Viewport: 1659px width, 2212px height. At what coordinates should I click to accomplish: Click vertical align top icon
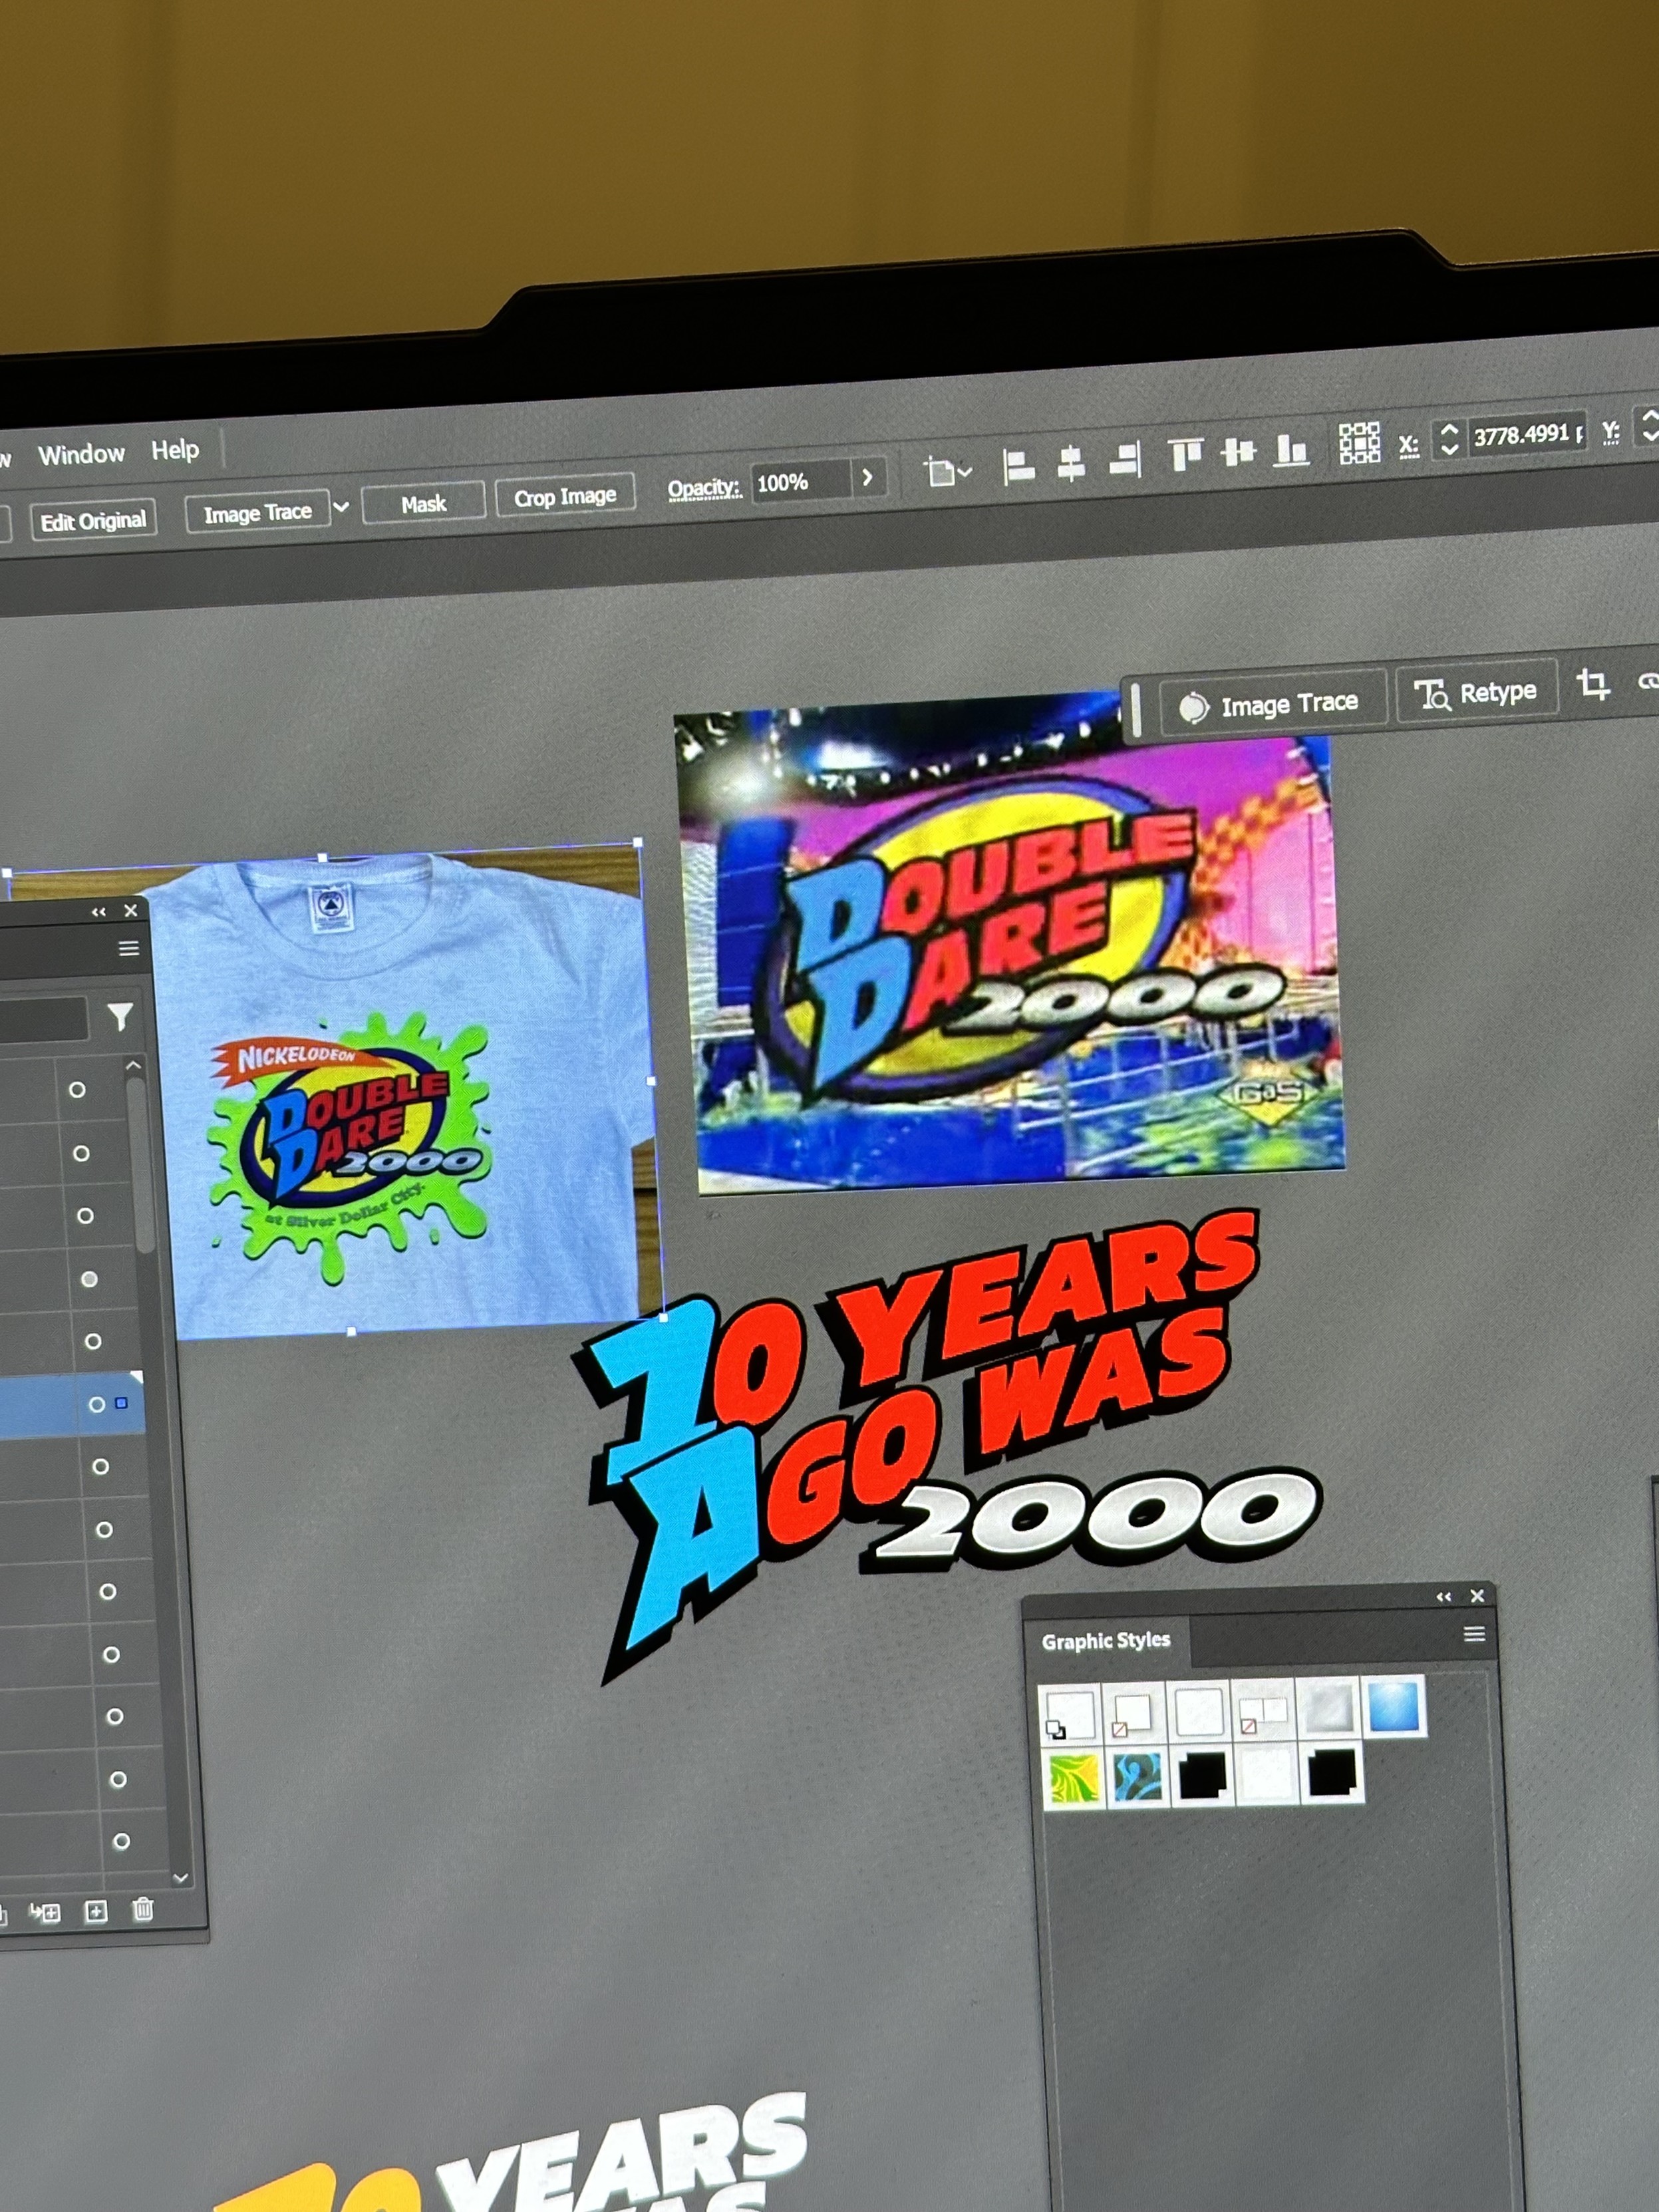pos(1185,456)
